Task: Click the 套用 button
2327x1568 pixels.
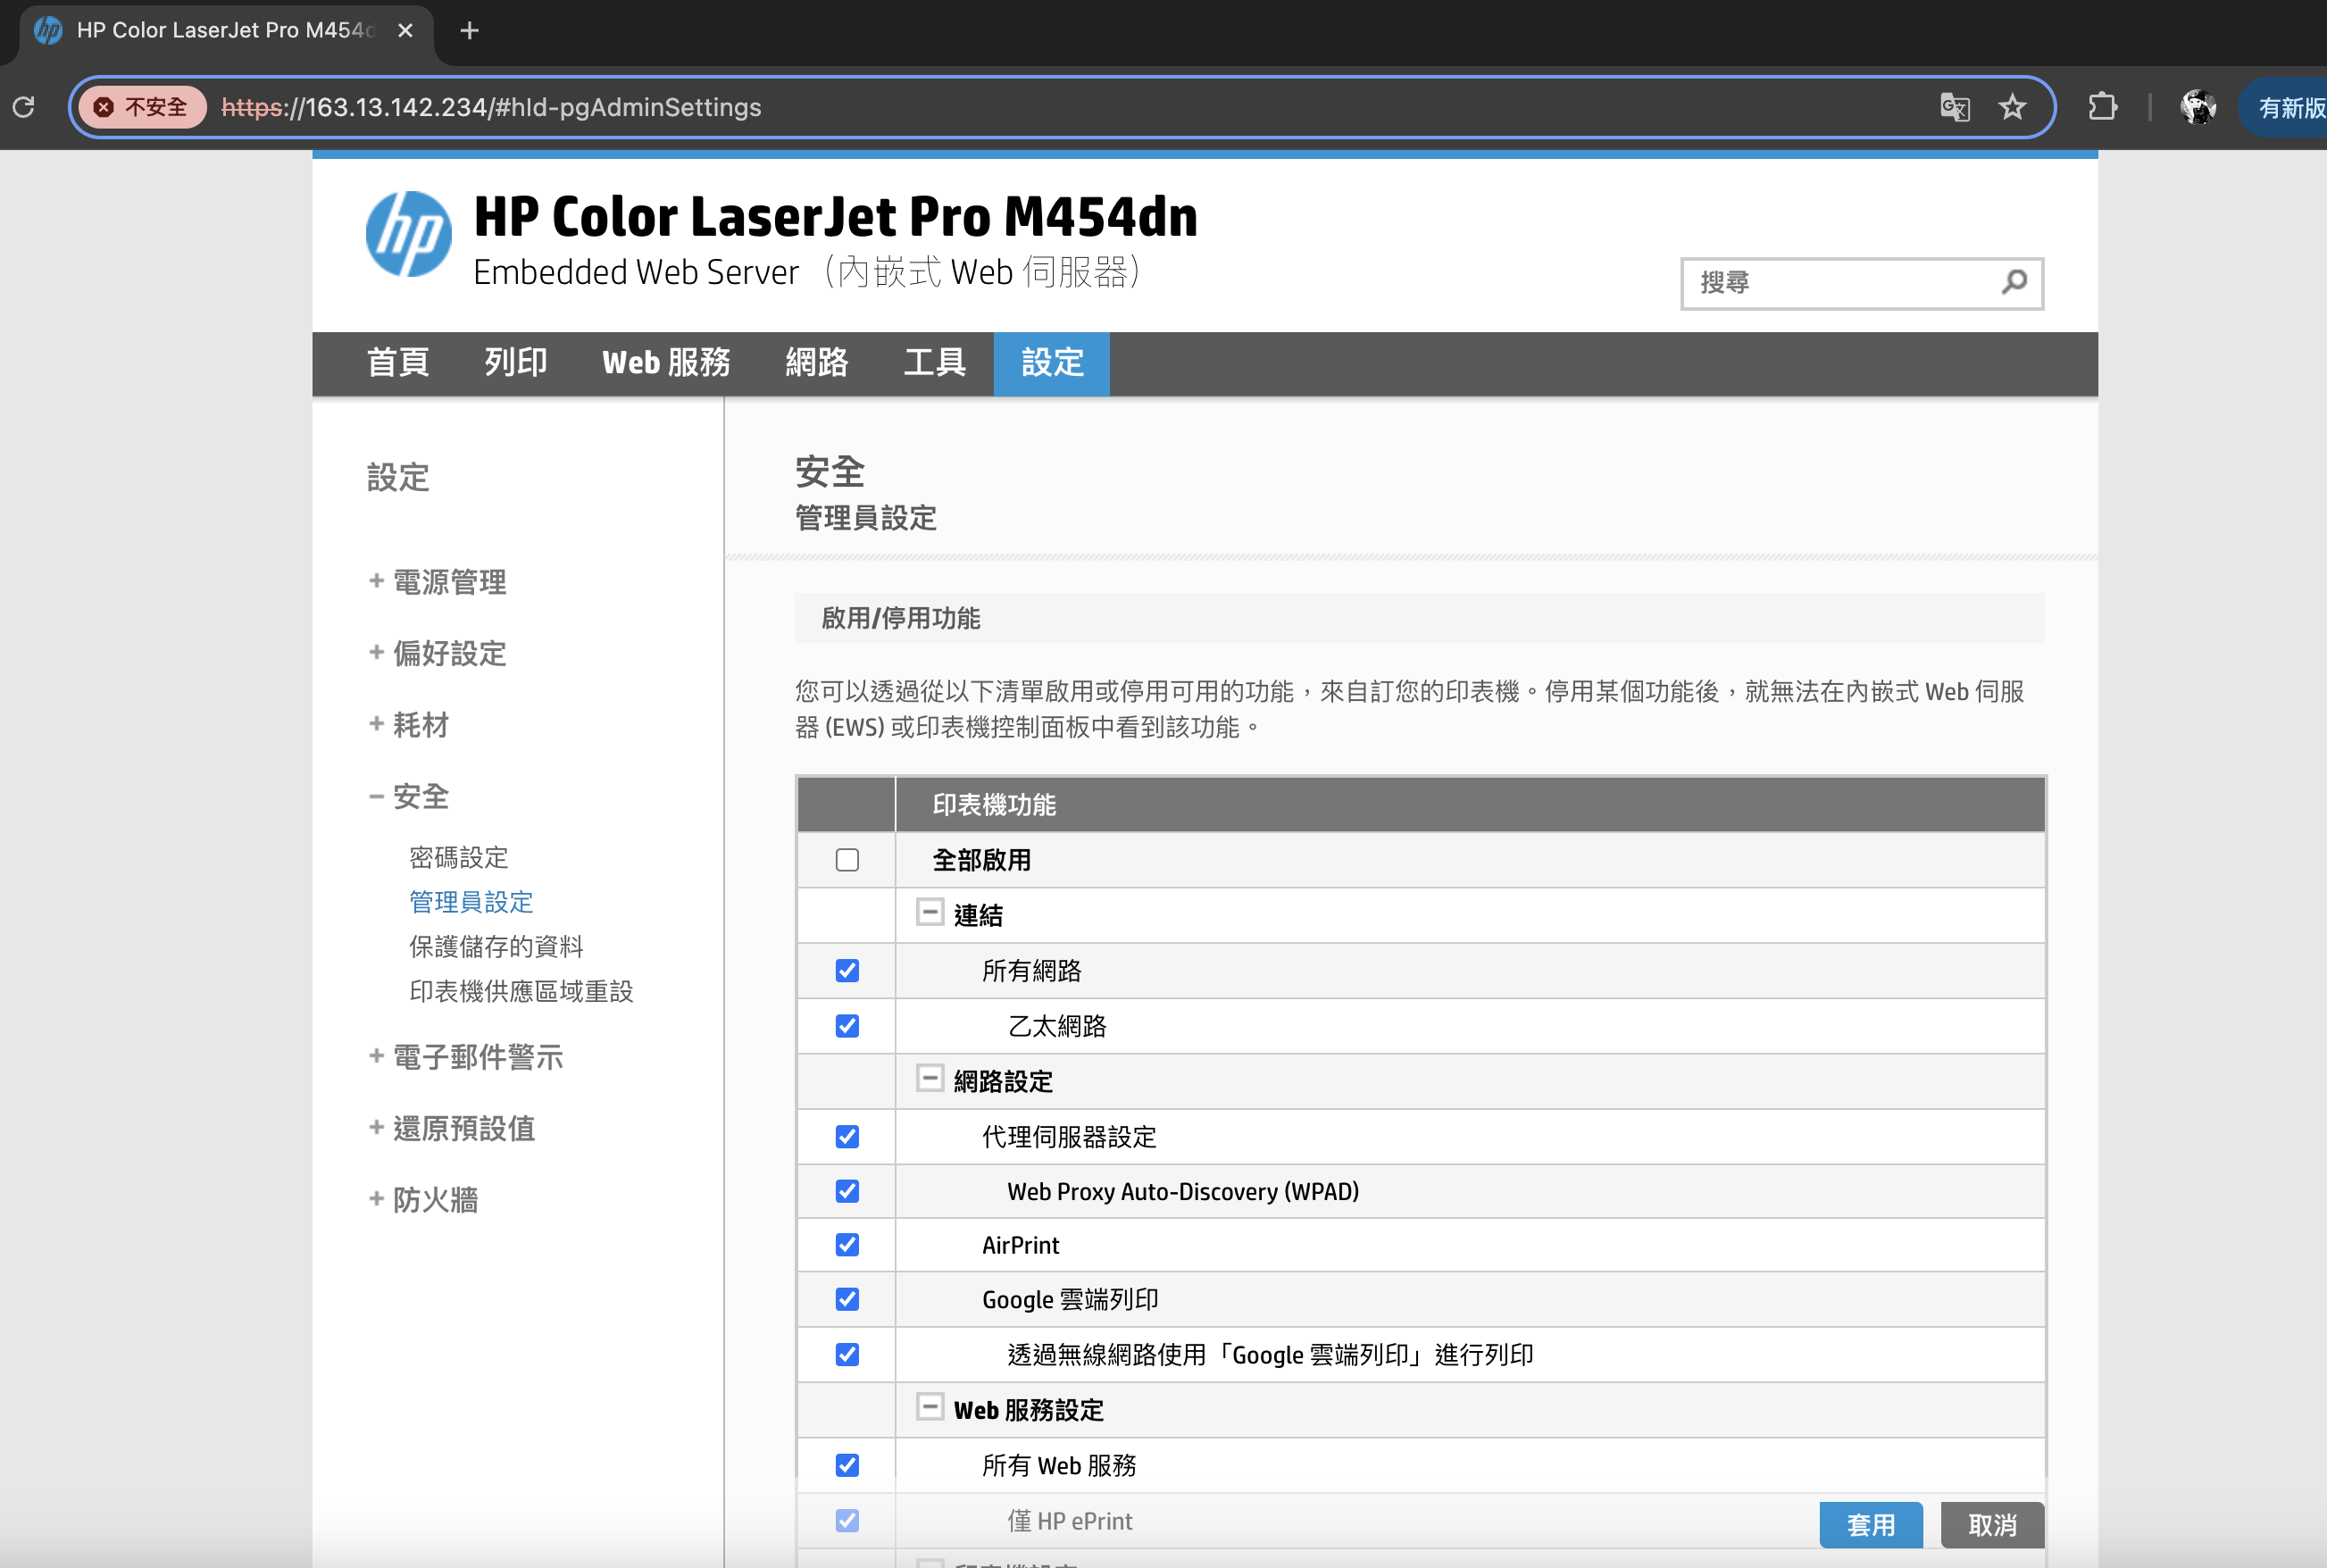Action: tap(1871, 1525)
